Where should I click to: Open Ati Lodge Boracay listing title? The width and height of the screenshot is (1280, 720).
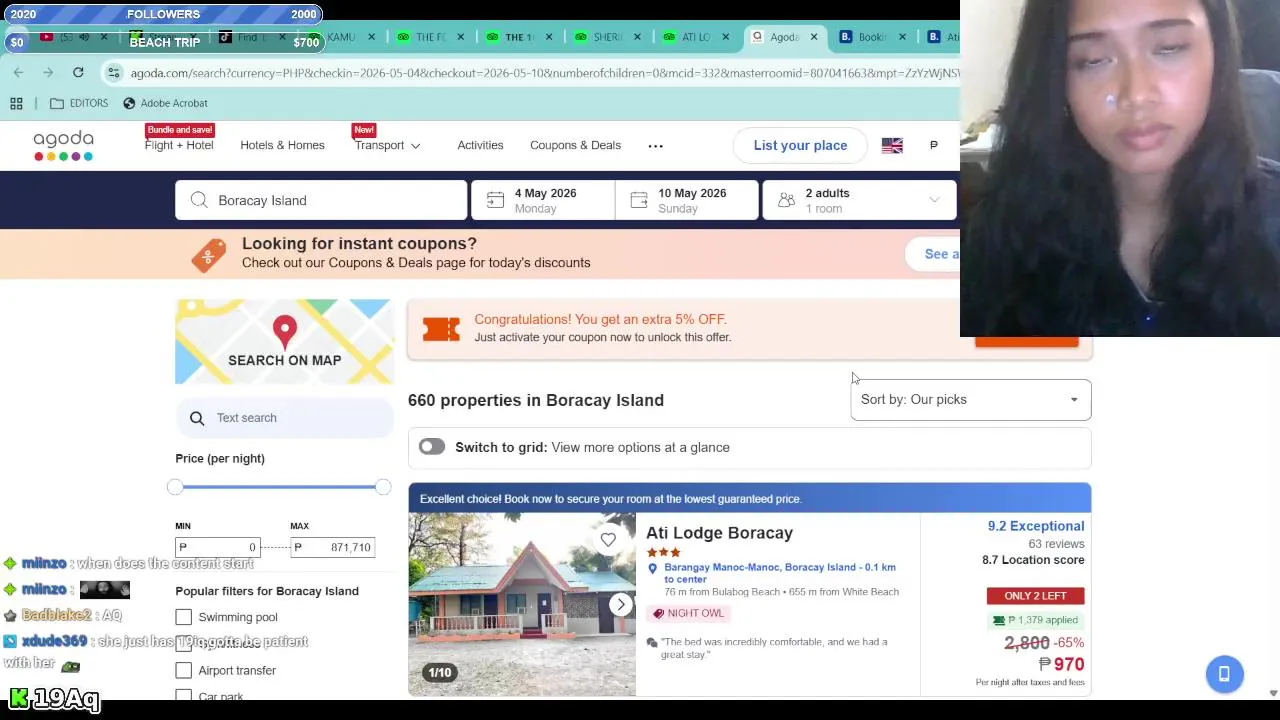point(719,533)
